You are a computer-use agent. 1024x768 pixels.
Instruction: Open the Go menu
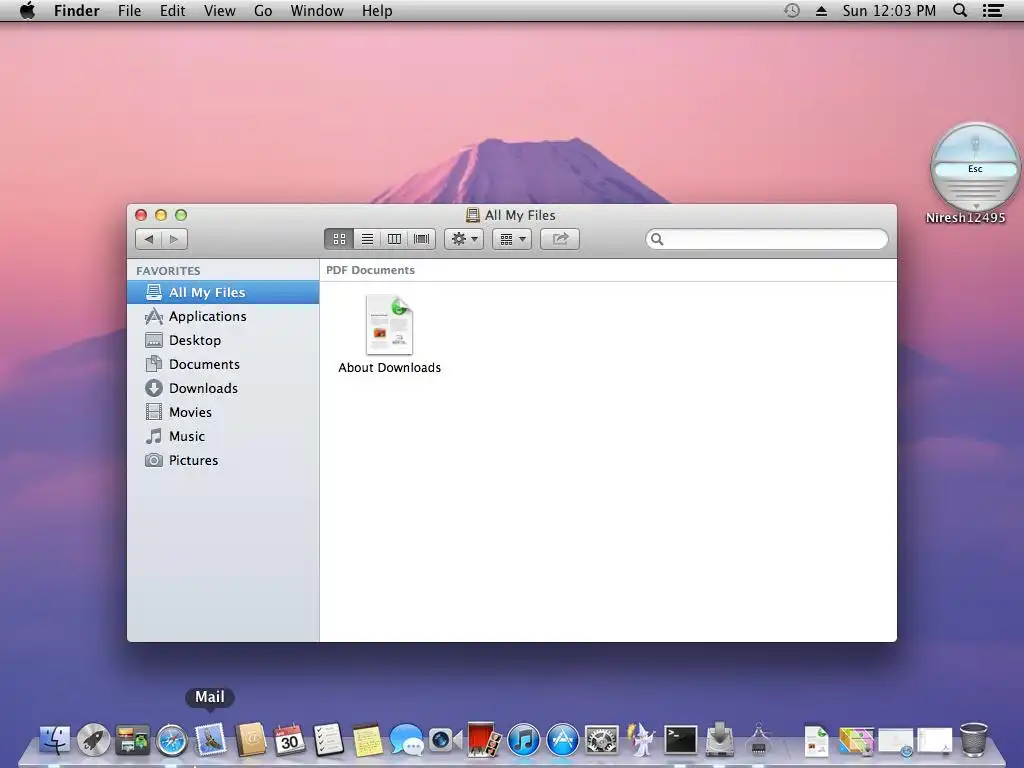(x=263, y=11)
